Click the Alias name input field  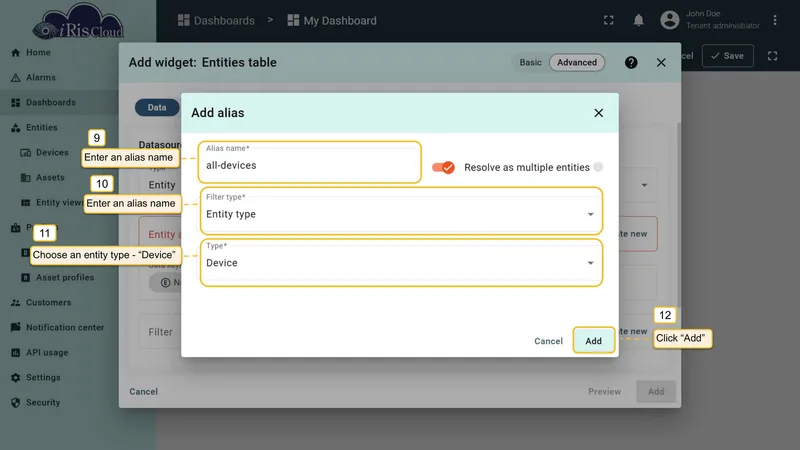click(x=310, y=162)
